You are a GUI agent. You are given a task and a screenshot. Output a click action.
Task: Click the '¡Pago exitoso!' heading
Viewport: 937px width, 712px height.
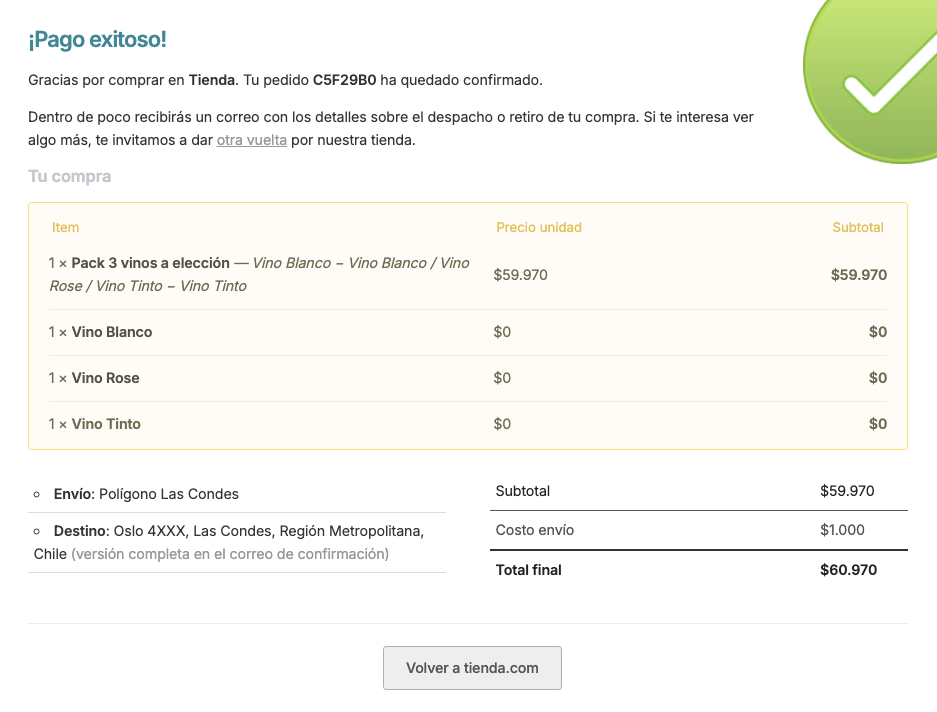pyautogui.click(x=97, y=39)
